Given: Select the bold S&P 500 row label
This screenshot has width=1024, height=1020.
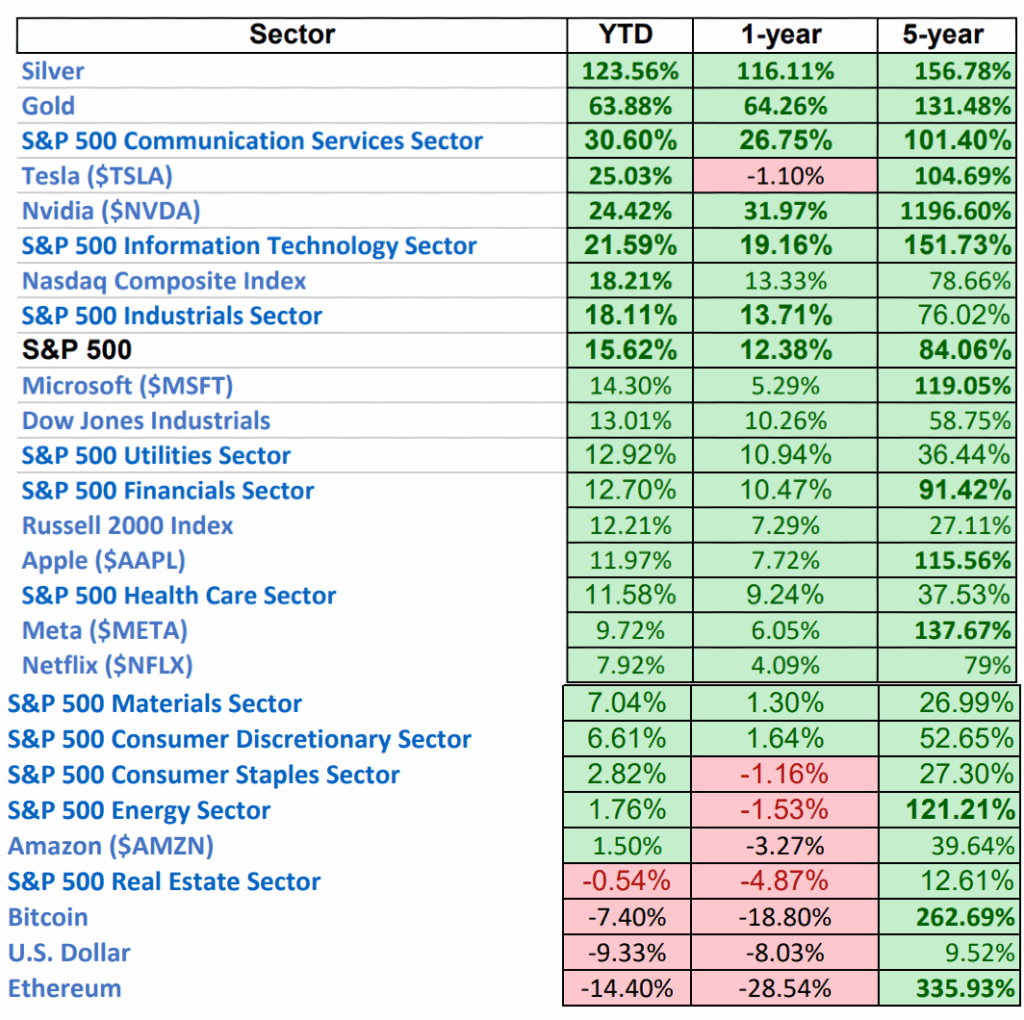Looking at the screenshot, I should click(x=77, y=350).
